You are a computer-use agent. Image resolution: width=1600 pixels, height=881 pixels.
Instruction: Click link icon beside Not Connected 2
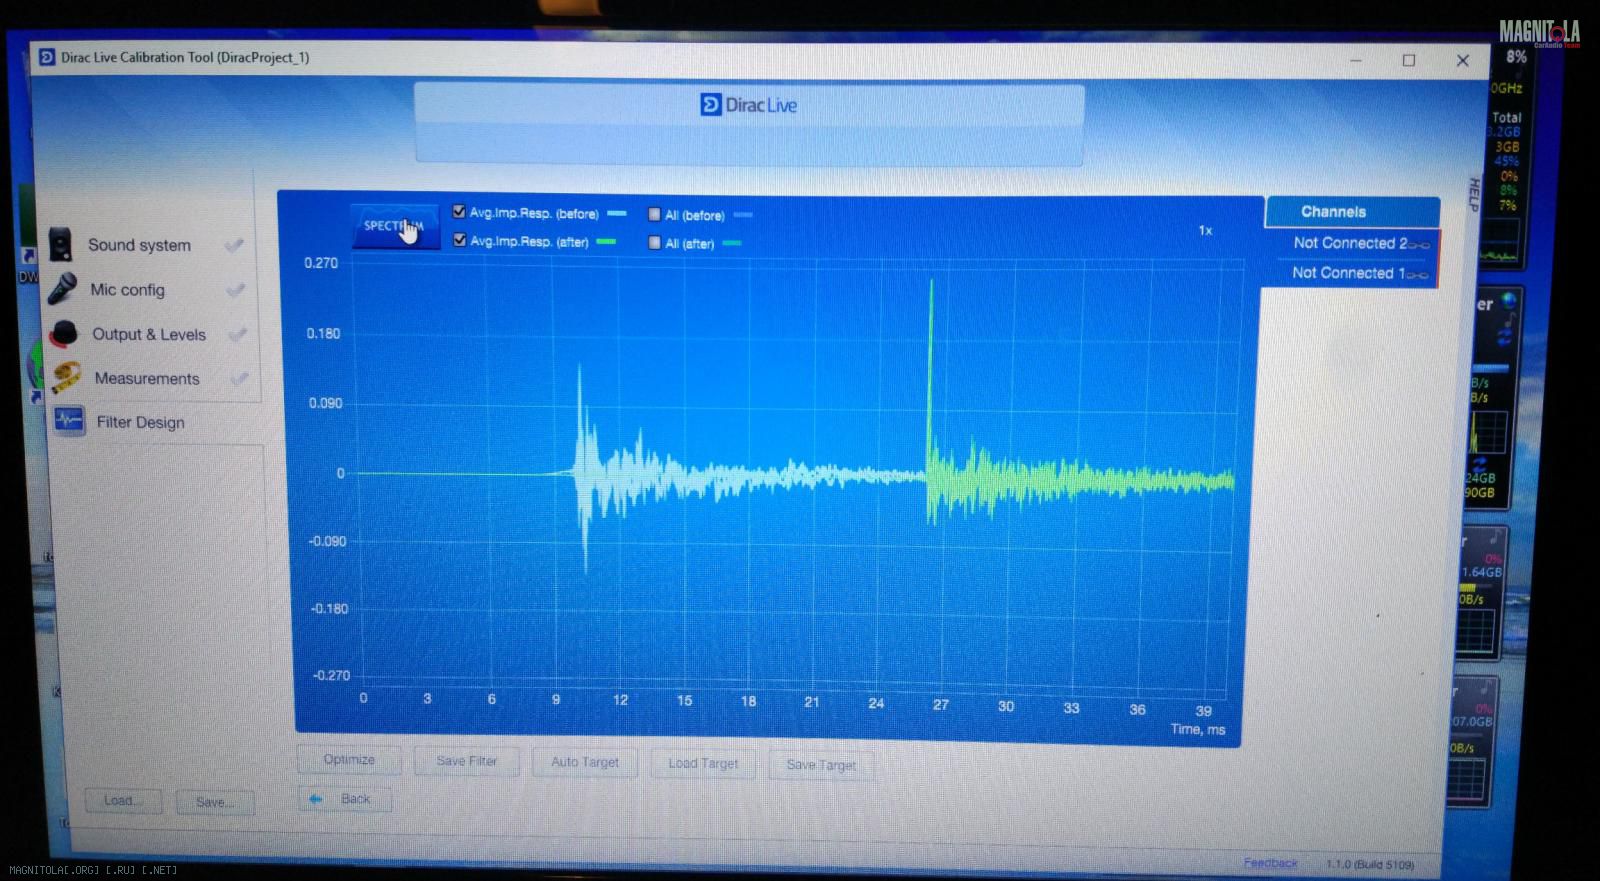1419,244
